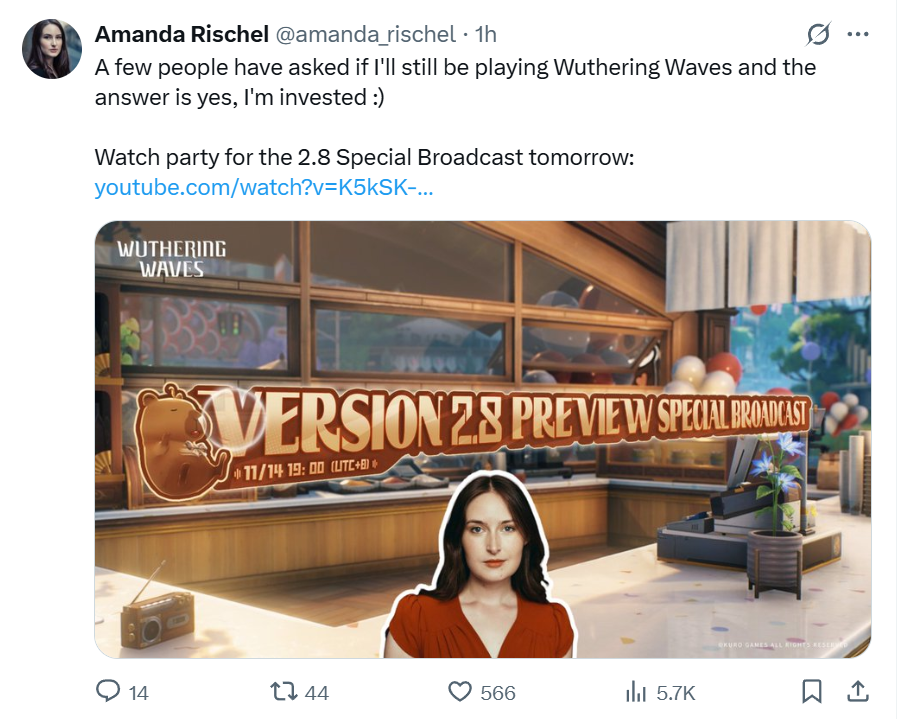The image size is (903, 719).
Task: Click the reply count 14
Action: (139, 692)
